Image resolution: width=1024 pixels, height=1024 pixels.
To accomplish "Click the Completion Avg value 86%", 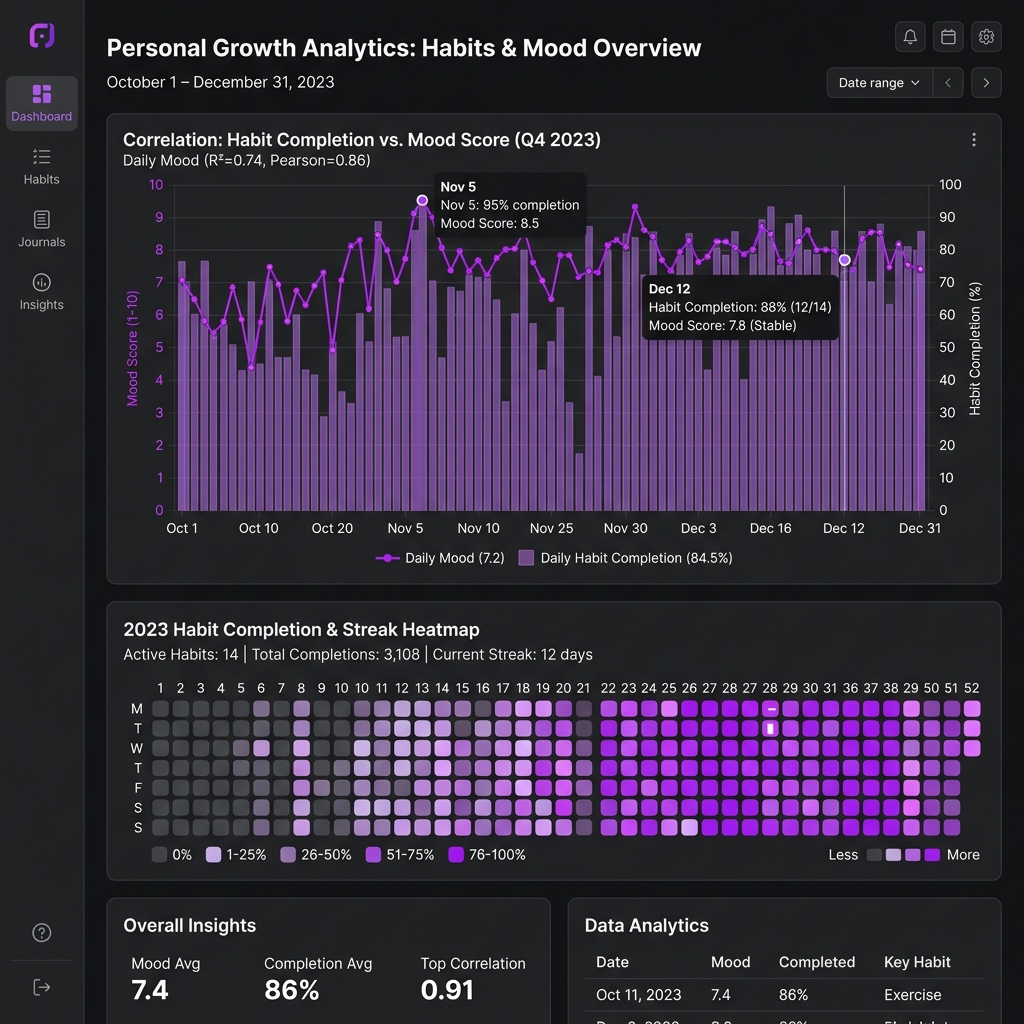I will (291, 990).
